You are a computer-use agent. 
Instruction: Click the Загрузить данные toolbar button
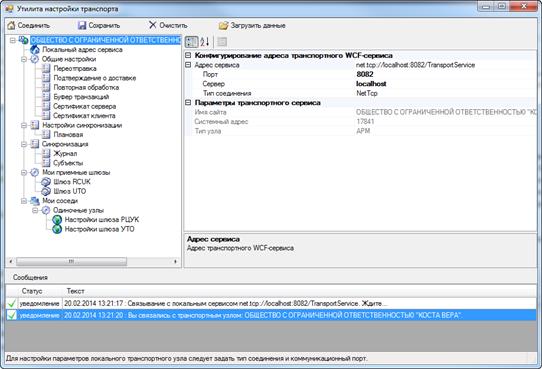[252, 25]
